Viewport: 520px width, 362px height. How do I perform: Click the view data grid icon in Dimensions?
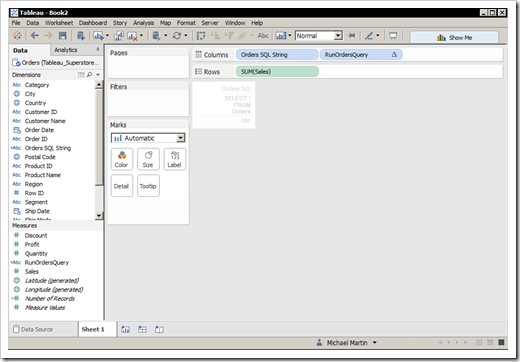(81, 75)
